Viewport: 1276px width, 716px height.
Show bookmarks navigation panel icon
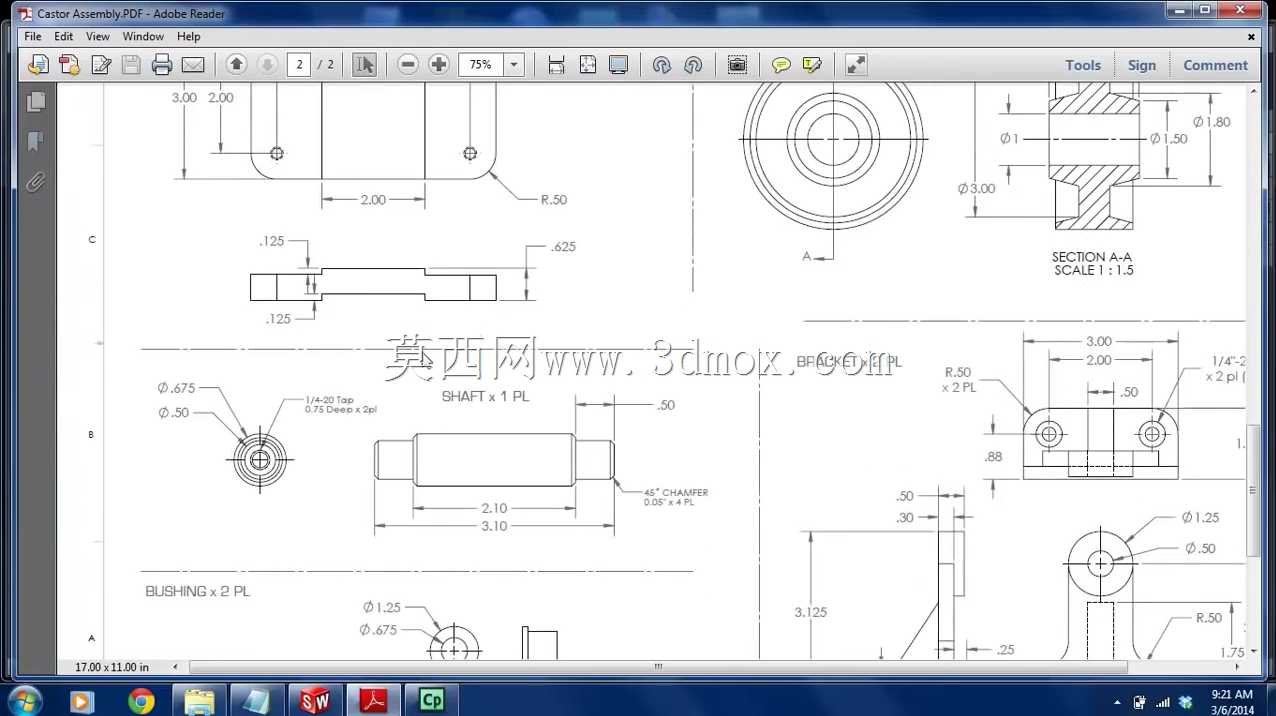coord(36,142)
